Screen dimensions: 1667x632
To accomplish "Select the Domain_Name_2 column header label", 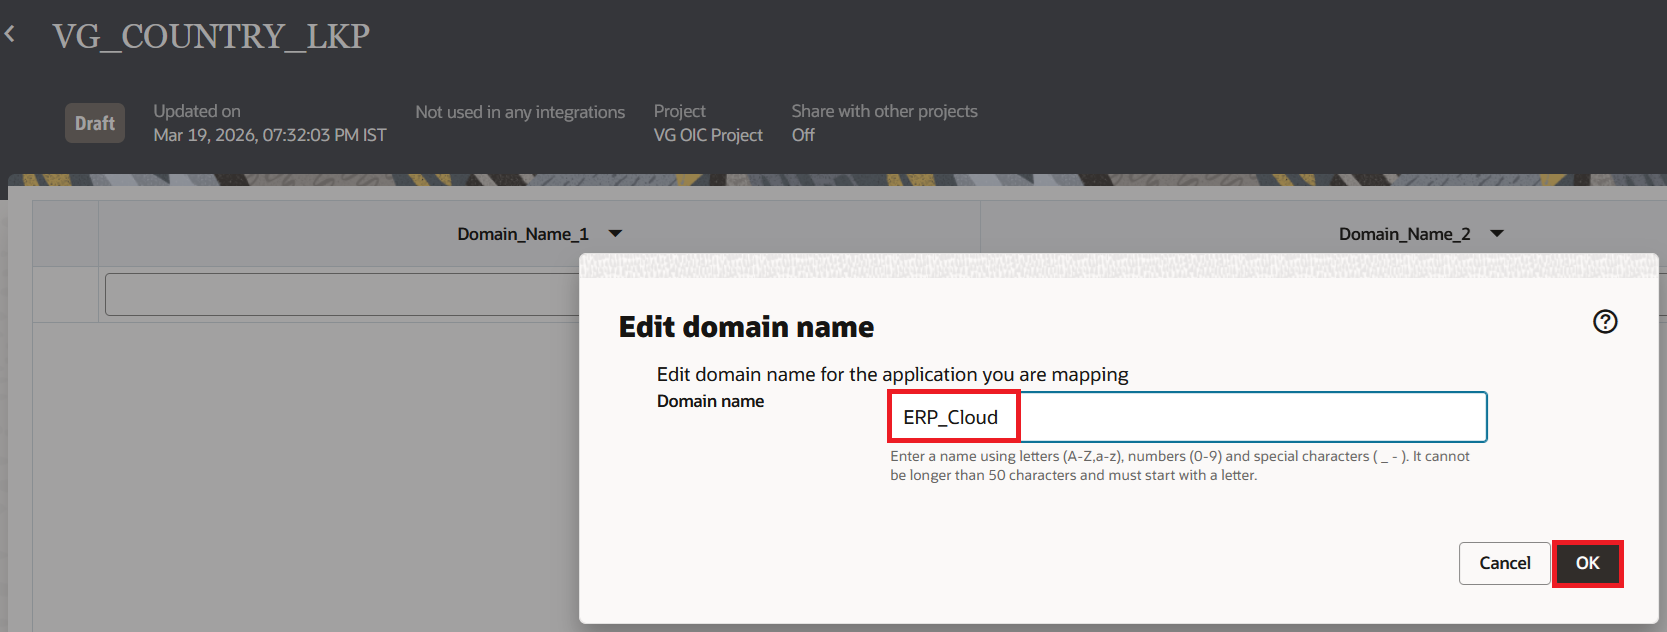I will tap(1404, 234).
